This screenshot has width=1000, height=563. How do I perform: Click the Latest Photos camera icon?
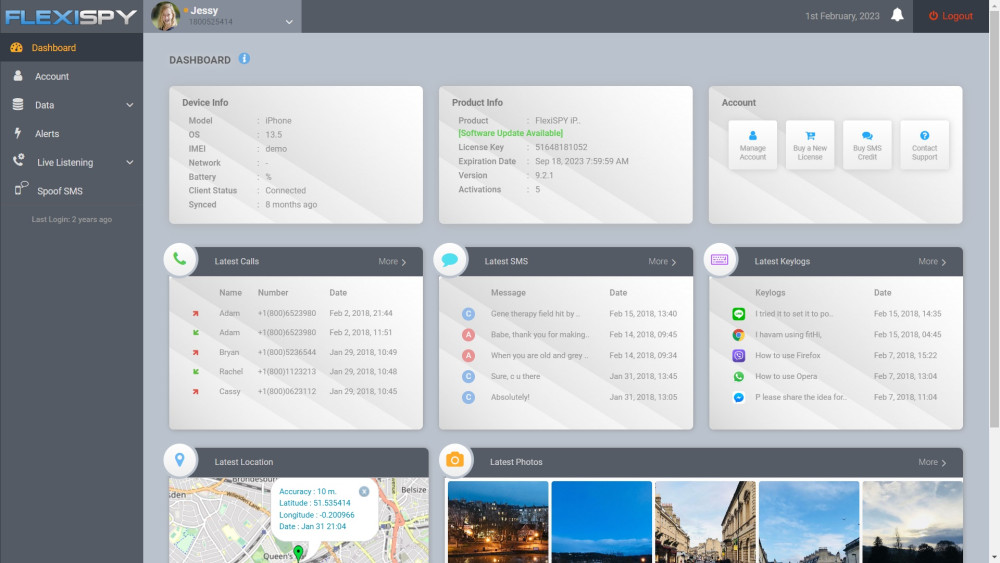(455, 460)
